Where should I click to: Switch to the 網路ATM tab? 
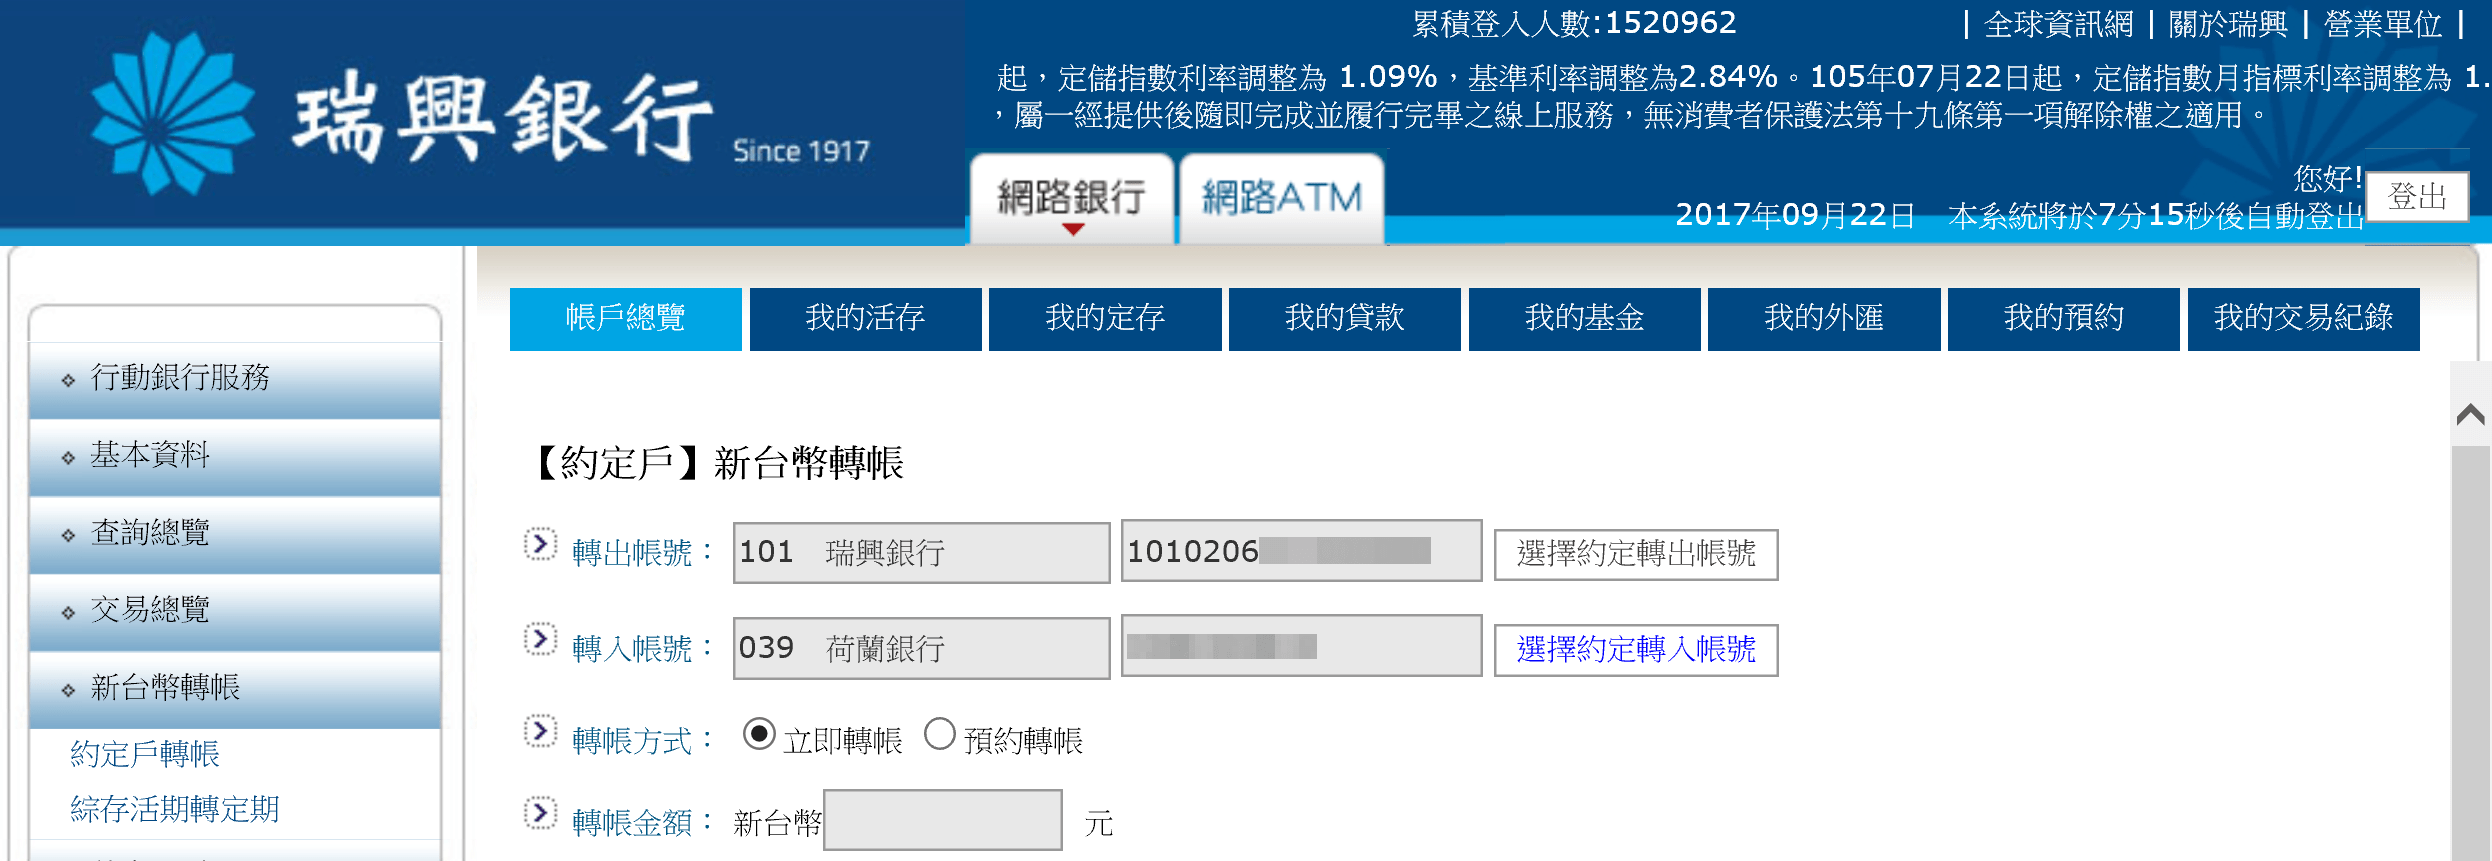tap(1282, 198)
